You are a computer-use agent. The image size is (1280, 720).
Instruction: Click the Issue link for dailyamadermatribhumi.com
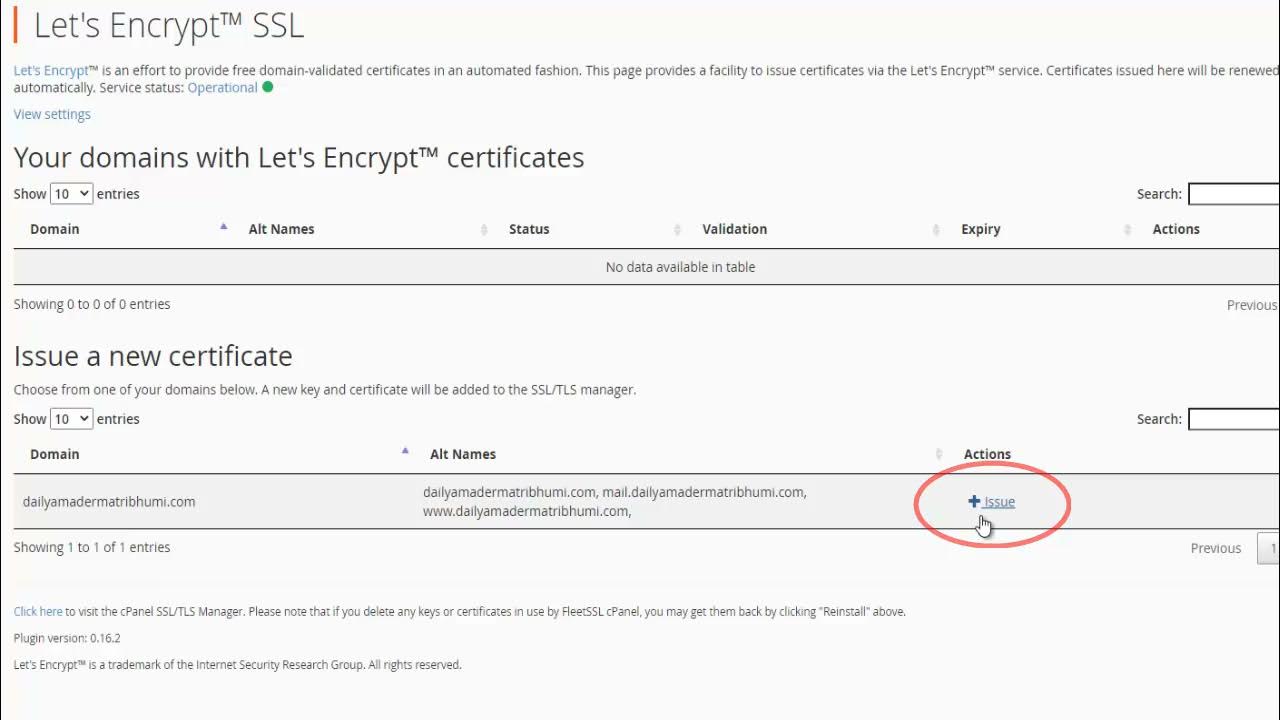coord(999,502)
